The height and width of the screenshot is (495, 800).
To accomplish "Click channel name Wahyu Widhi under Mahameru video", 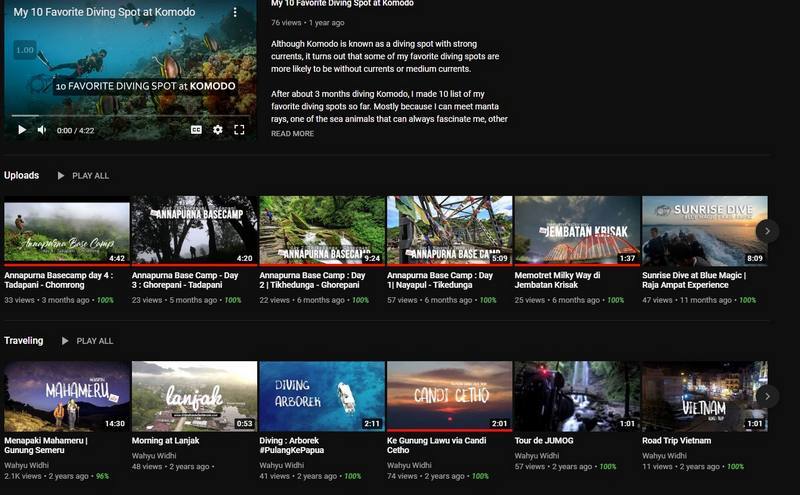I will [x=27, y=465].
